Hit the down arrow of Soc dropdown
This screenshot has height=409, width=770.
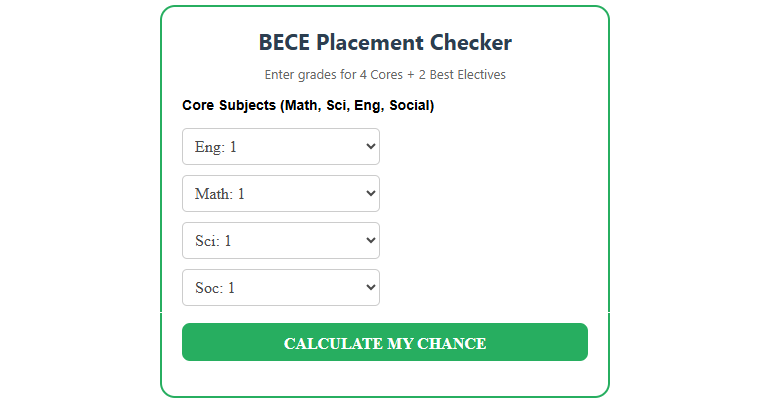(371, 288)
